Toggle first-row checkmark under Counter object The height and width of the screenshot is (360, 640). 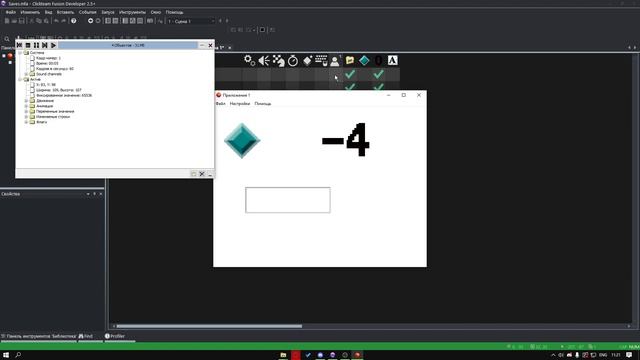[378, 74]
